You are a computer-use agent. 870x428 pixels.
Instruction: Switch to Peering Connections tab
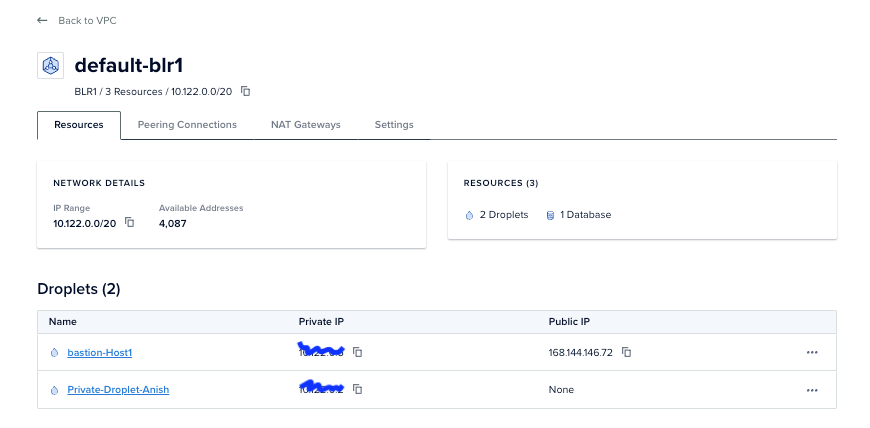187,125
